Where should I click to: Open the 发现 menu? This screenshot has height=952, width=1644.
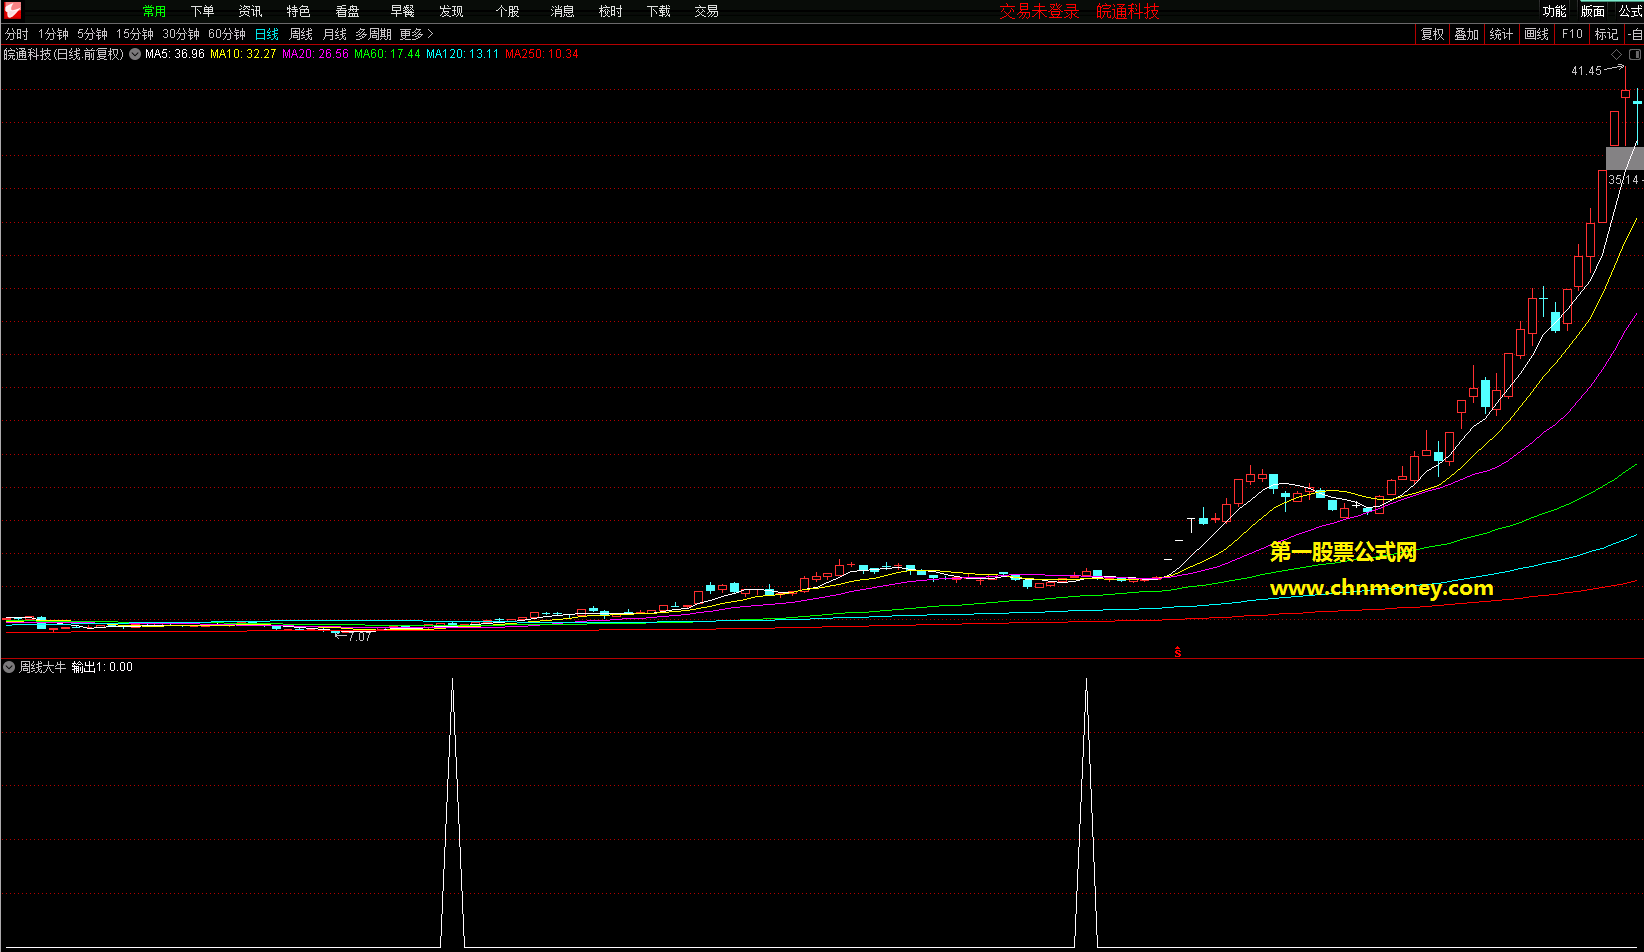click(x=451, y=11)
